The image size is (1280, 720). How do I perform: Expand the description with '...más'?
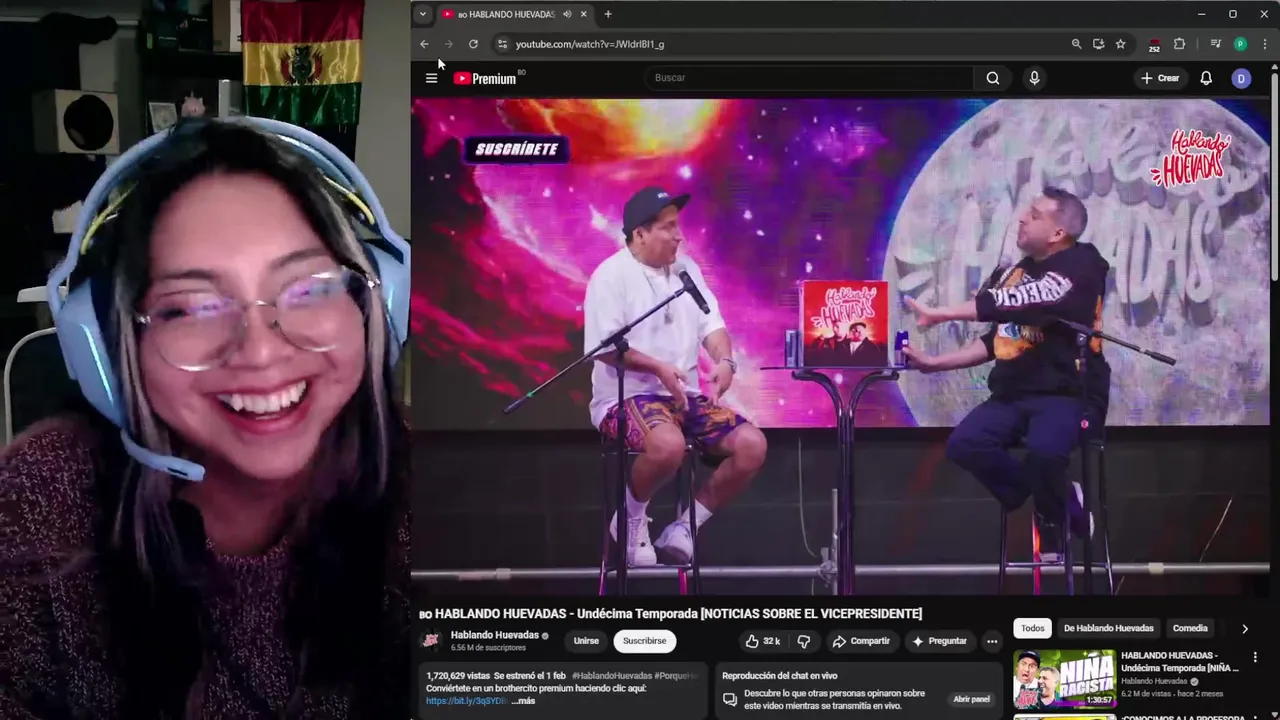coord(524,701)
